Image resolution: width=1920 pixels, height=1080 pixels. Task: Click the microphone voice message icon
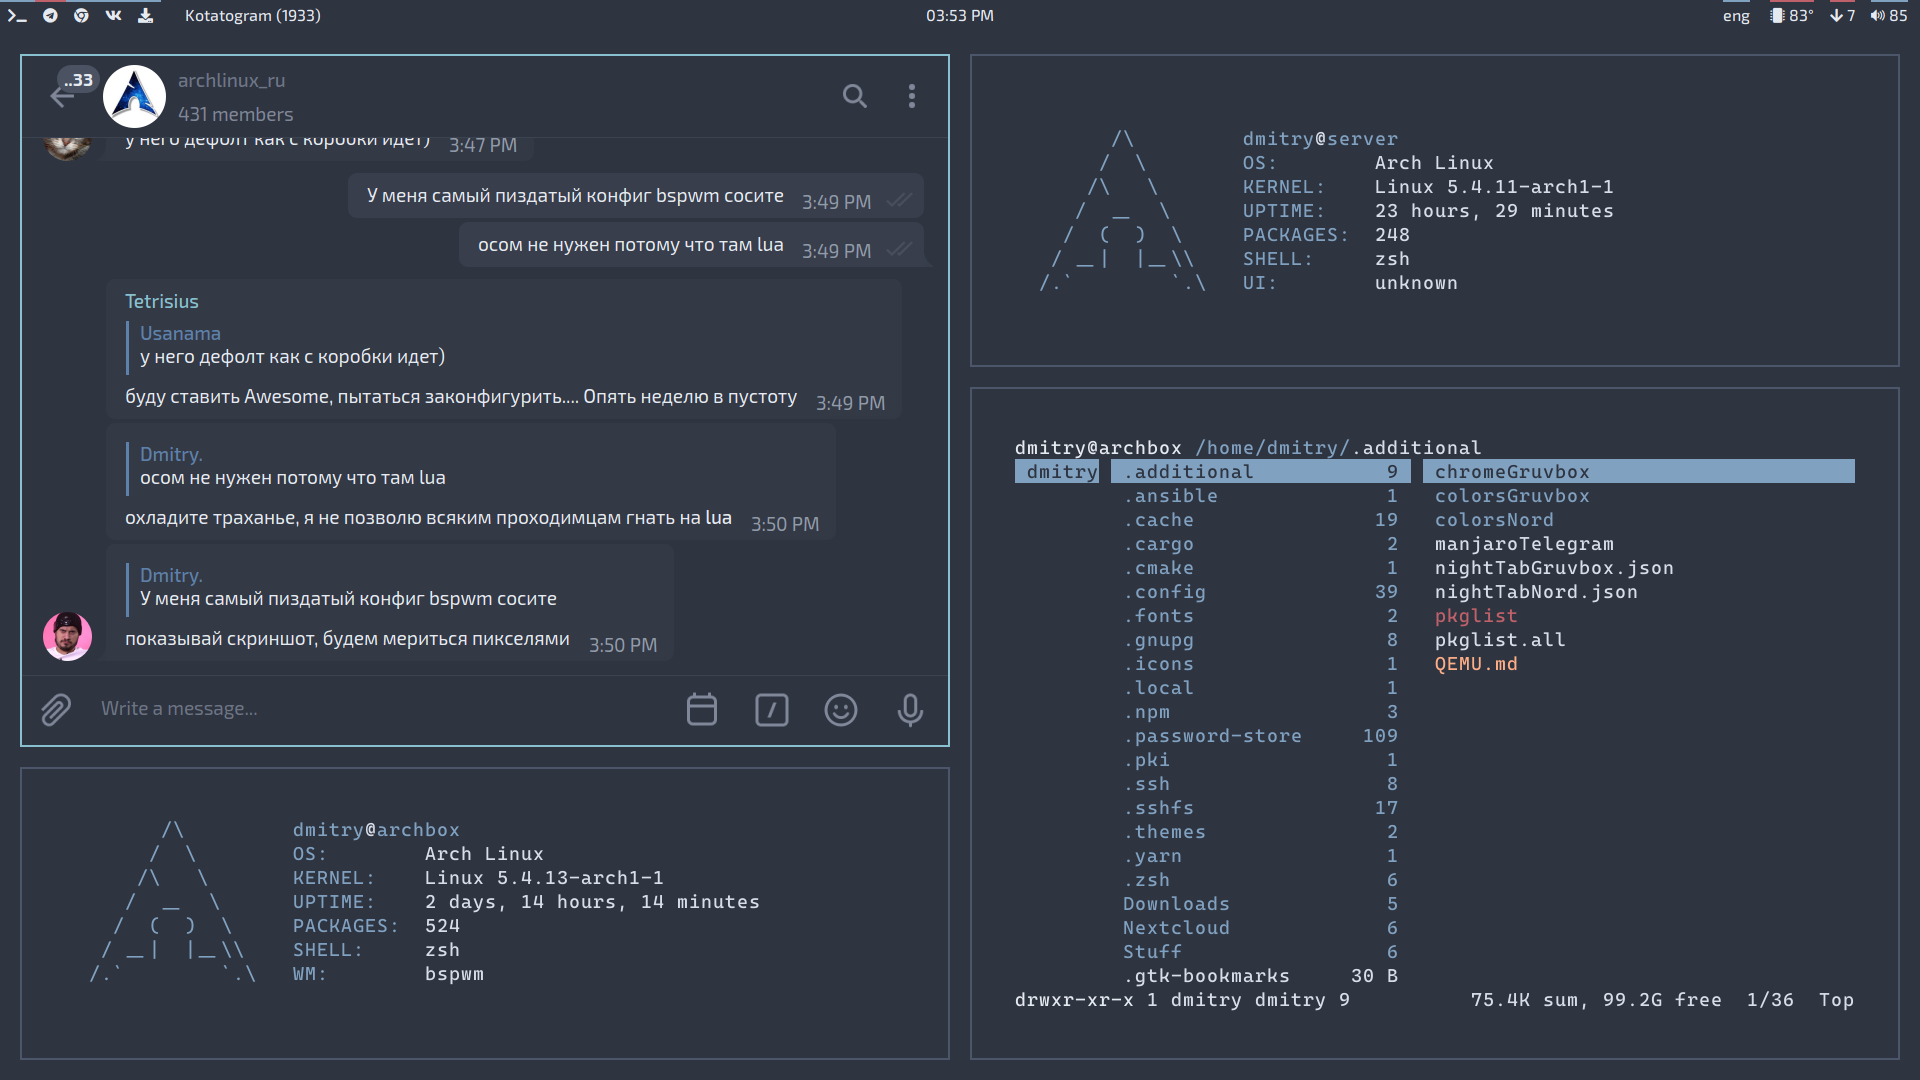point(910,710)
